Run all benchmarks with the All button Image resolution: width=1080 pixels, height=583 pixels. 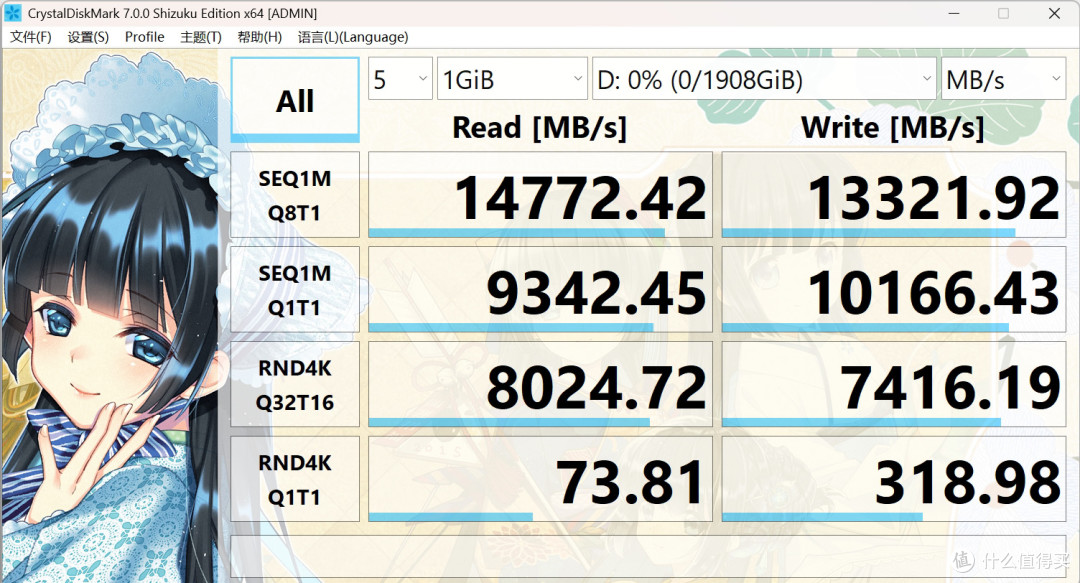295,100
